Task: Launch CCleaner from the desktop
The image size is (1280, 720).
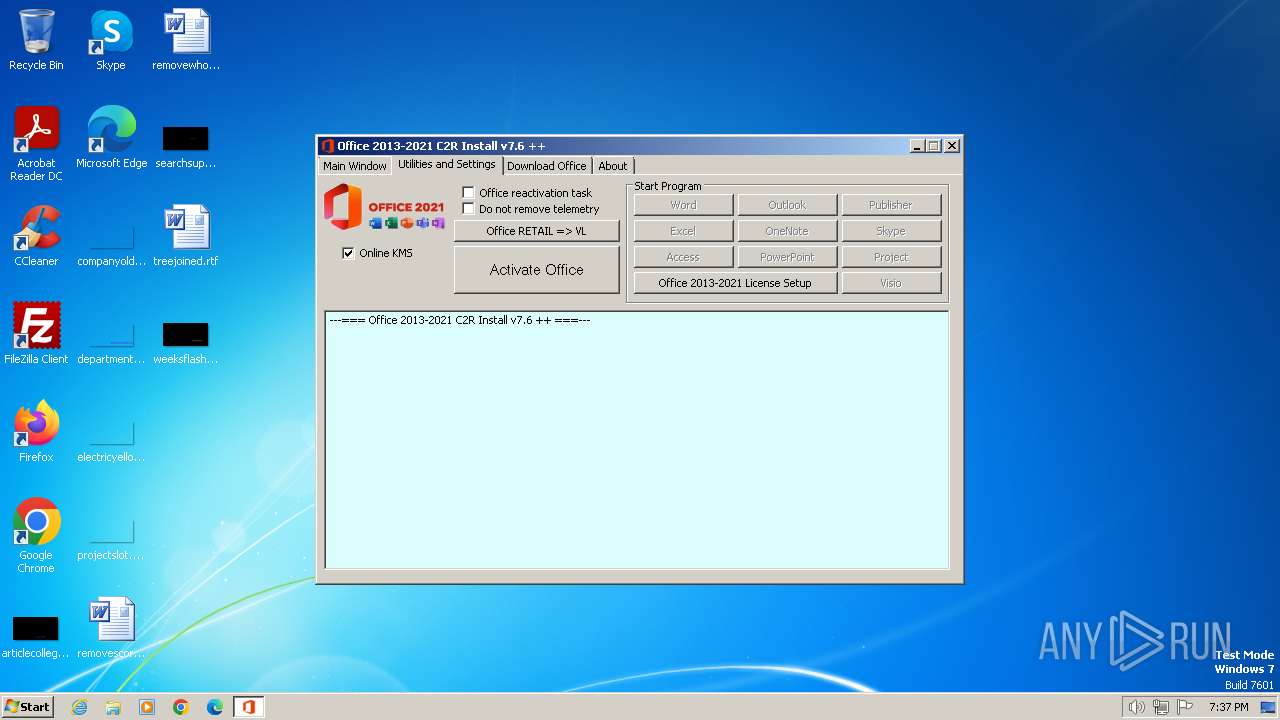Action: pos(36,236)
